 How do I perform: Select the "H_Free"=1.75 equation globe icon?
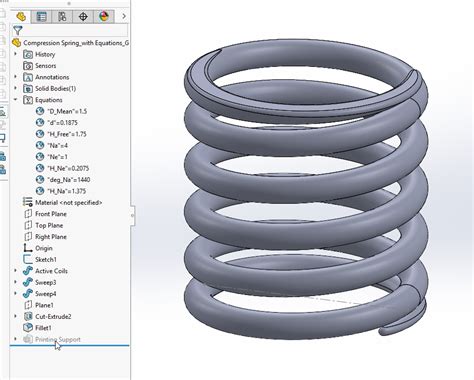(x=40, y=134)
